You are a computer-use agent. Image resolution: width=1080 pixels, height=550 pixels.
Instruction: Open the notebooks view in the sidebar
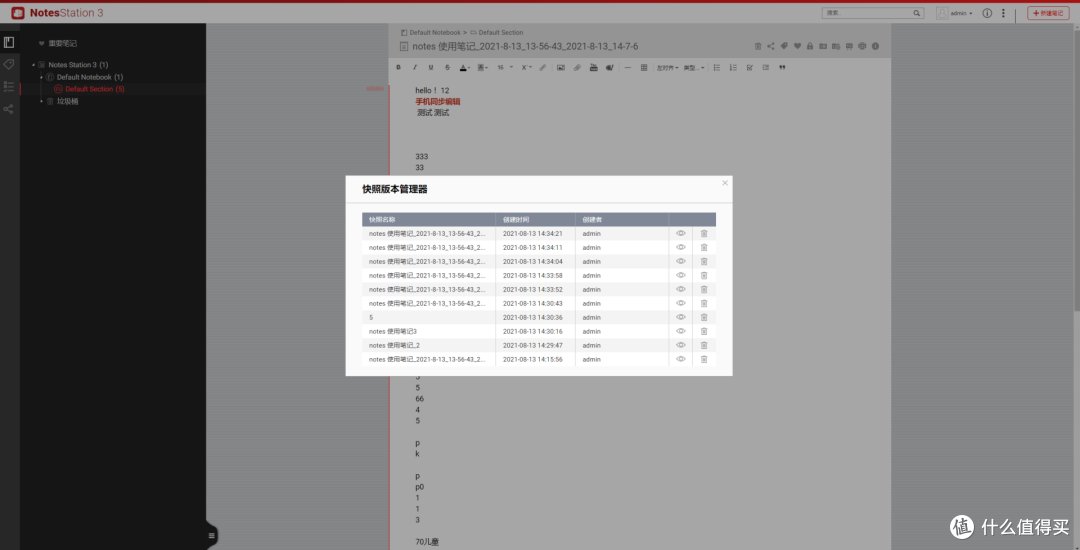(9, 43)
